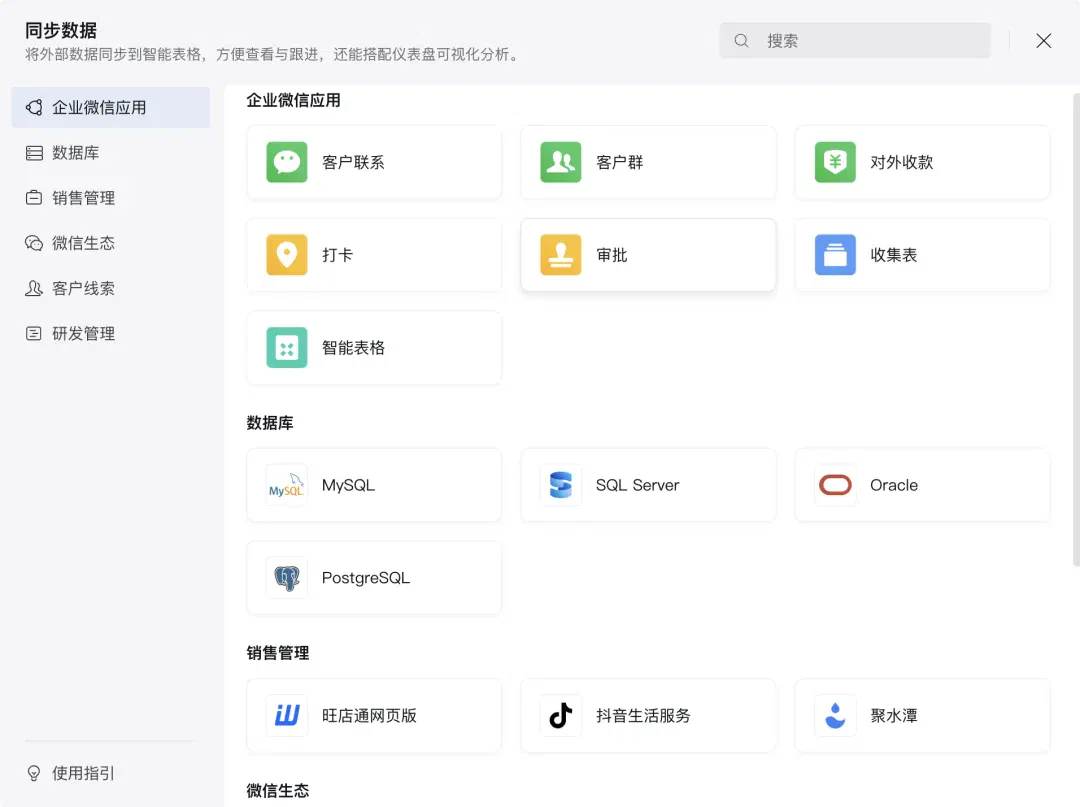Click the 打卡 location pin icon
Viewport: 1080px width, 807px height.
(287, 255)
